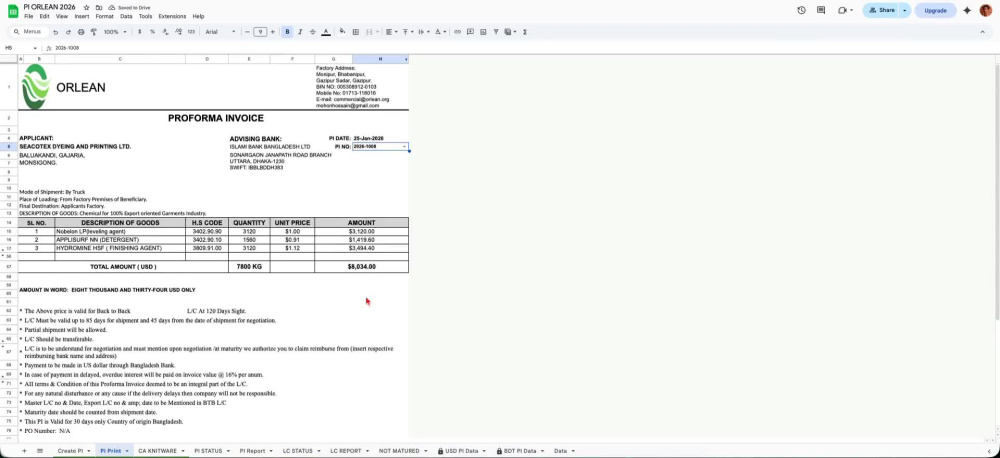Insert a comment
Viewport: 1000px width, 458px height.
point(470,32)
